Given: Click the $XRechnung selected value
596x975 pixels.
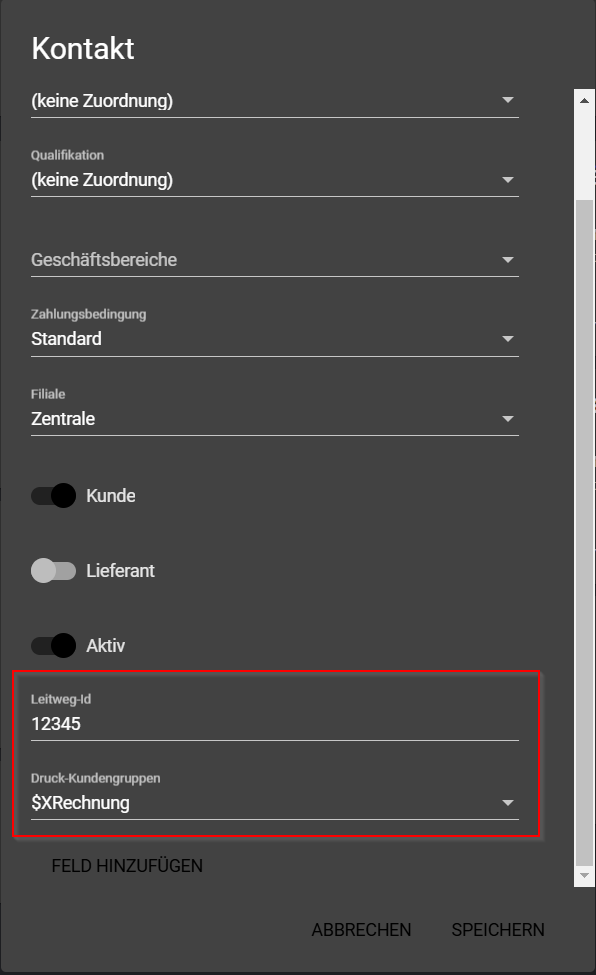Looking at the screenshot, I should [x=80, y=803].
